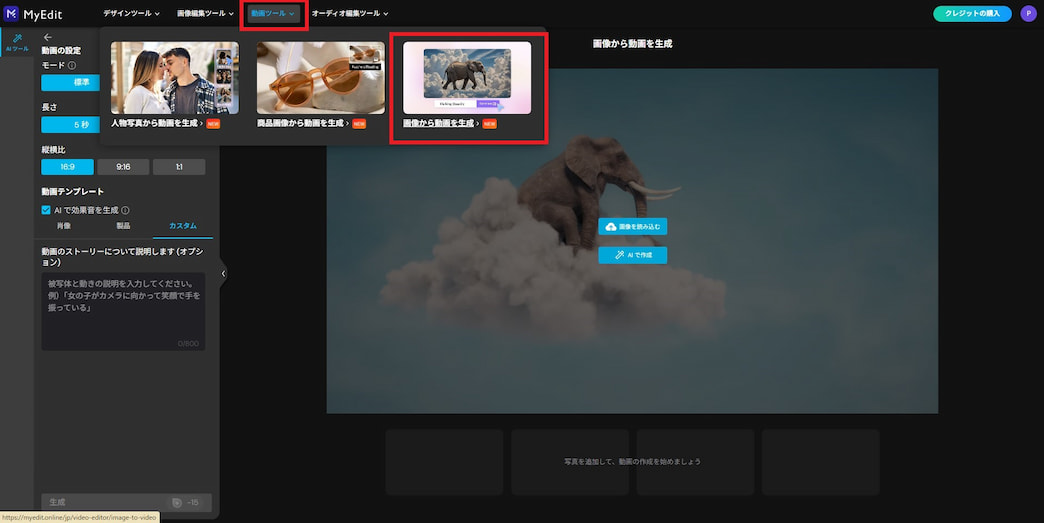Click the MyEdit logo
The image size is (1044, 523).
click(33, 14)
